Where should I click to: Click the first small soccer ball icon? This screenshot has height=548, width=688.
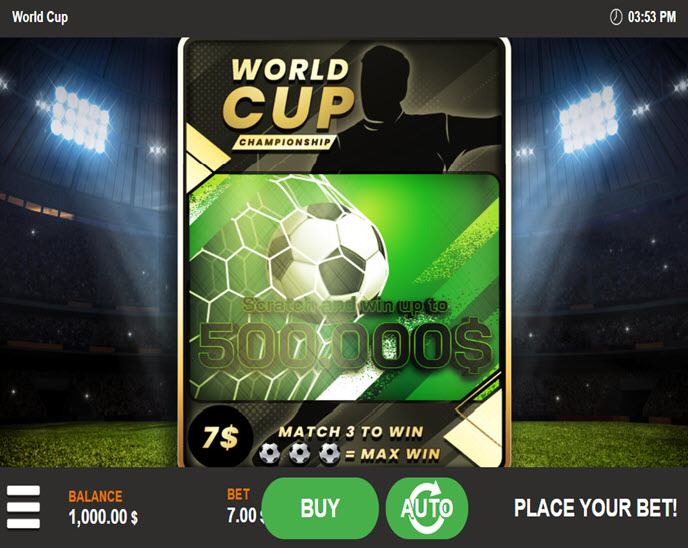click(x=269, y=453)
